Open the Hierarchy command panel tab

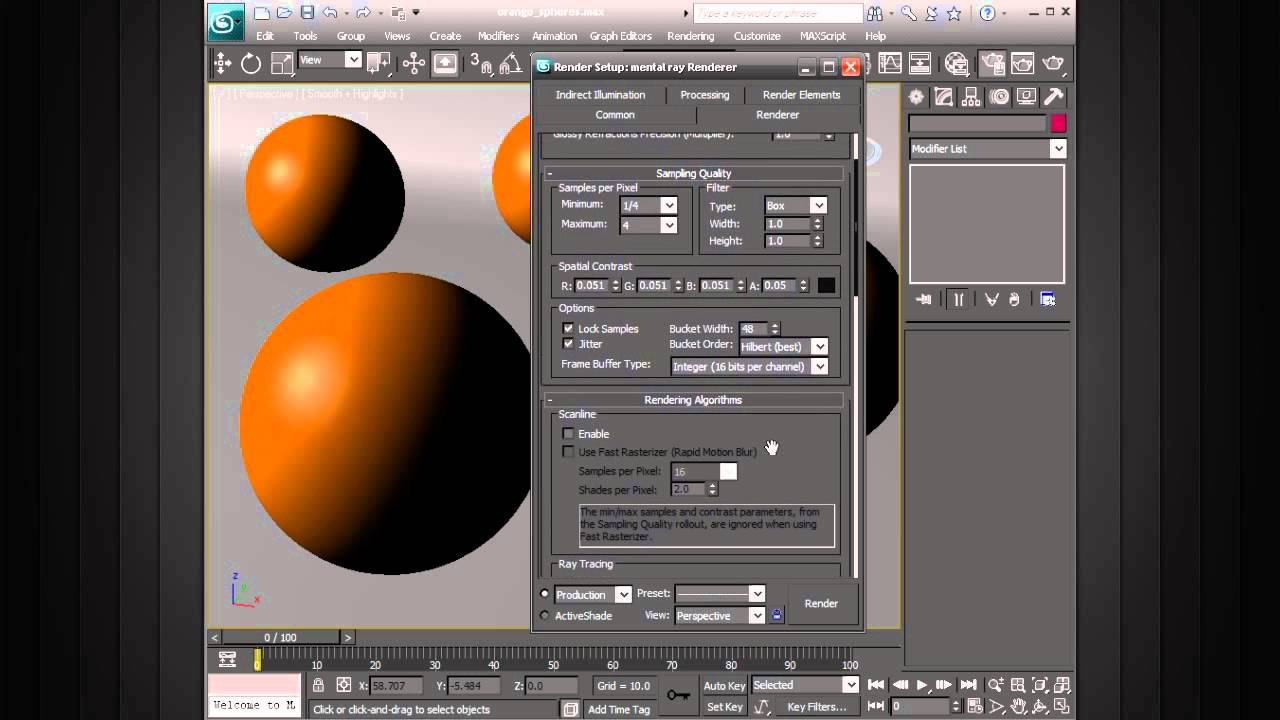point(971,97)
